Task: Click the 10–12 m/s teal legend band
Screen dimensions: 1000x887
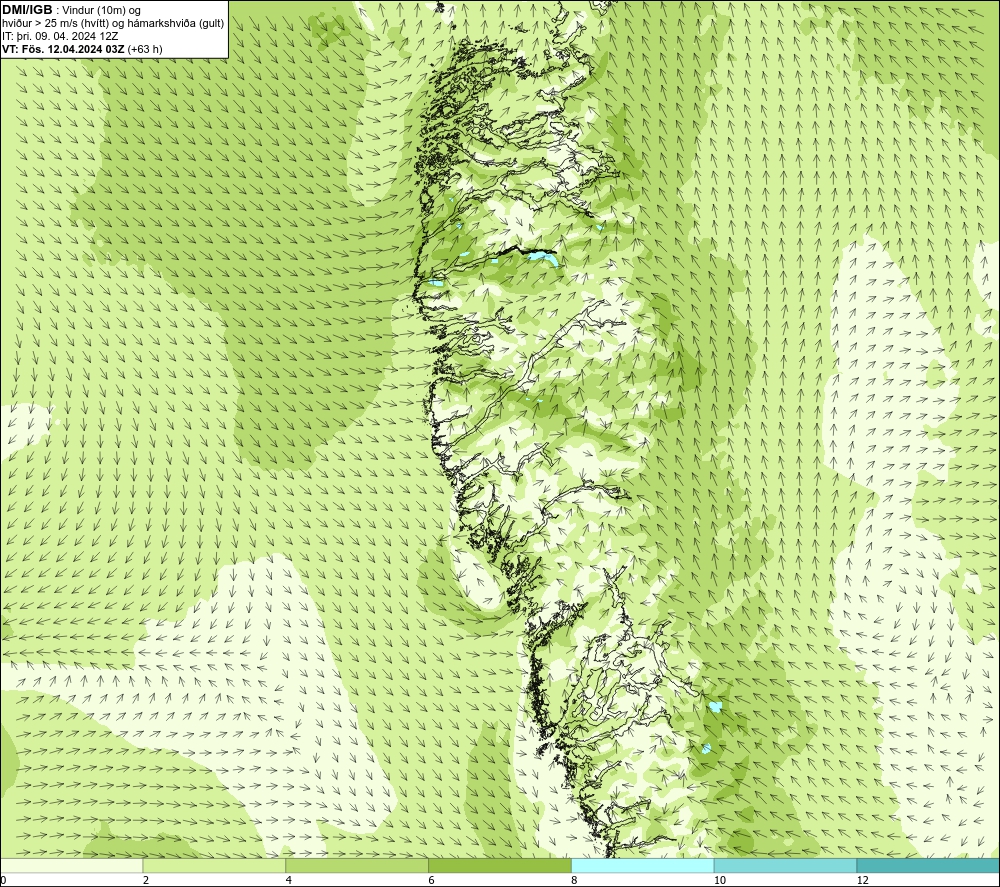Action: pyautogui.click(x=786, y=865)
